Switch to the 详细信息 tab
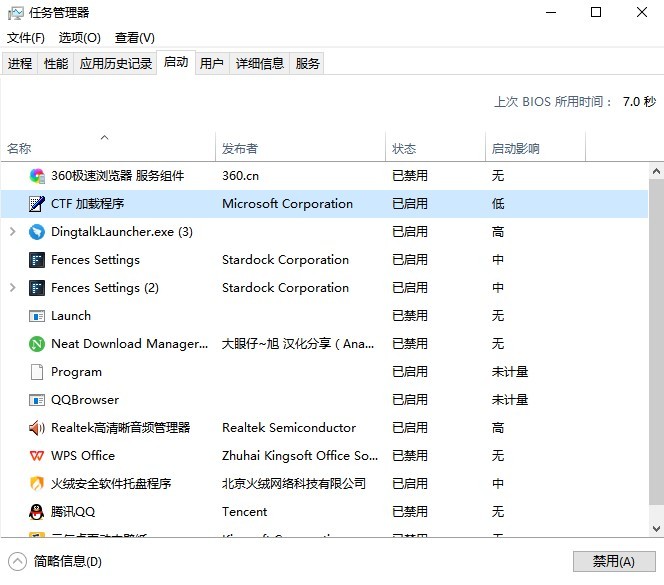 [x=260, y=64]
